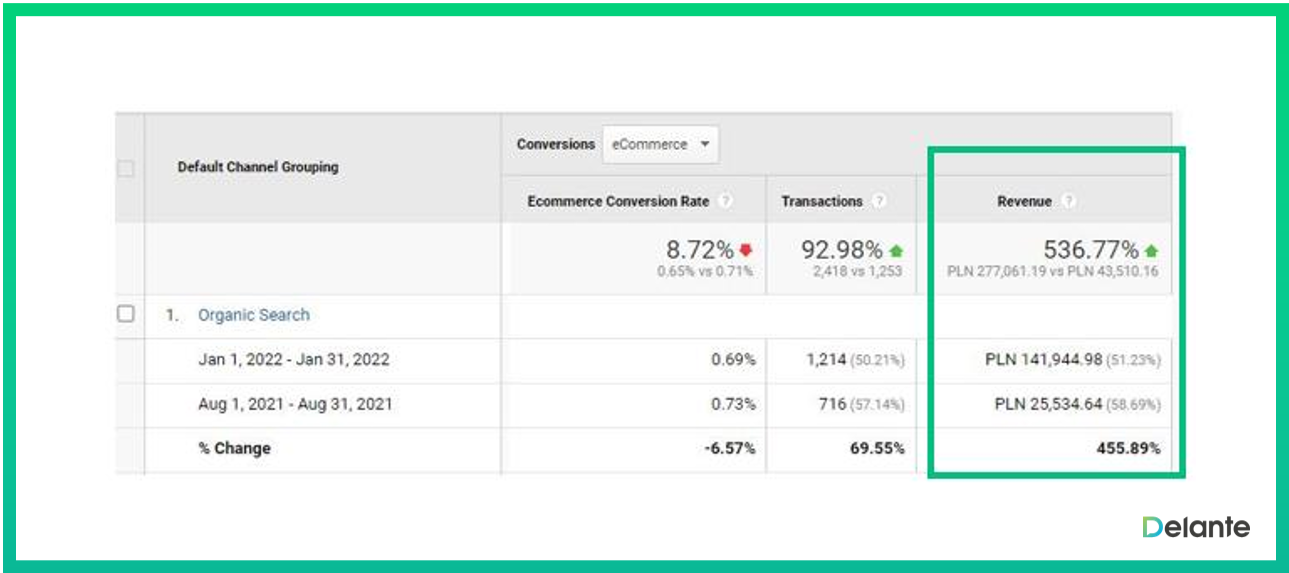Click the Default Channel Grouping header
1289x573 pixels.
point(258,167)
